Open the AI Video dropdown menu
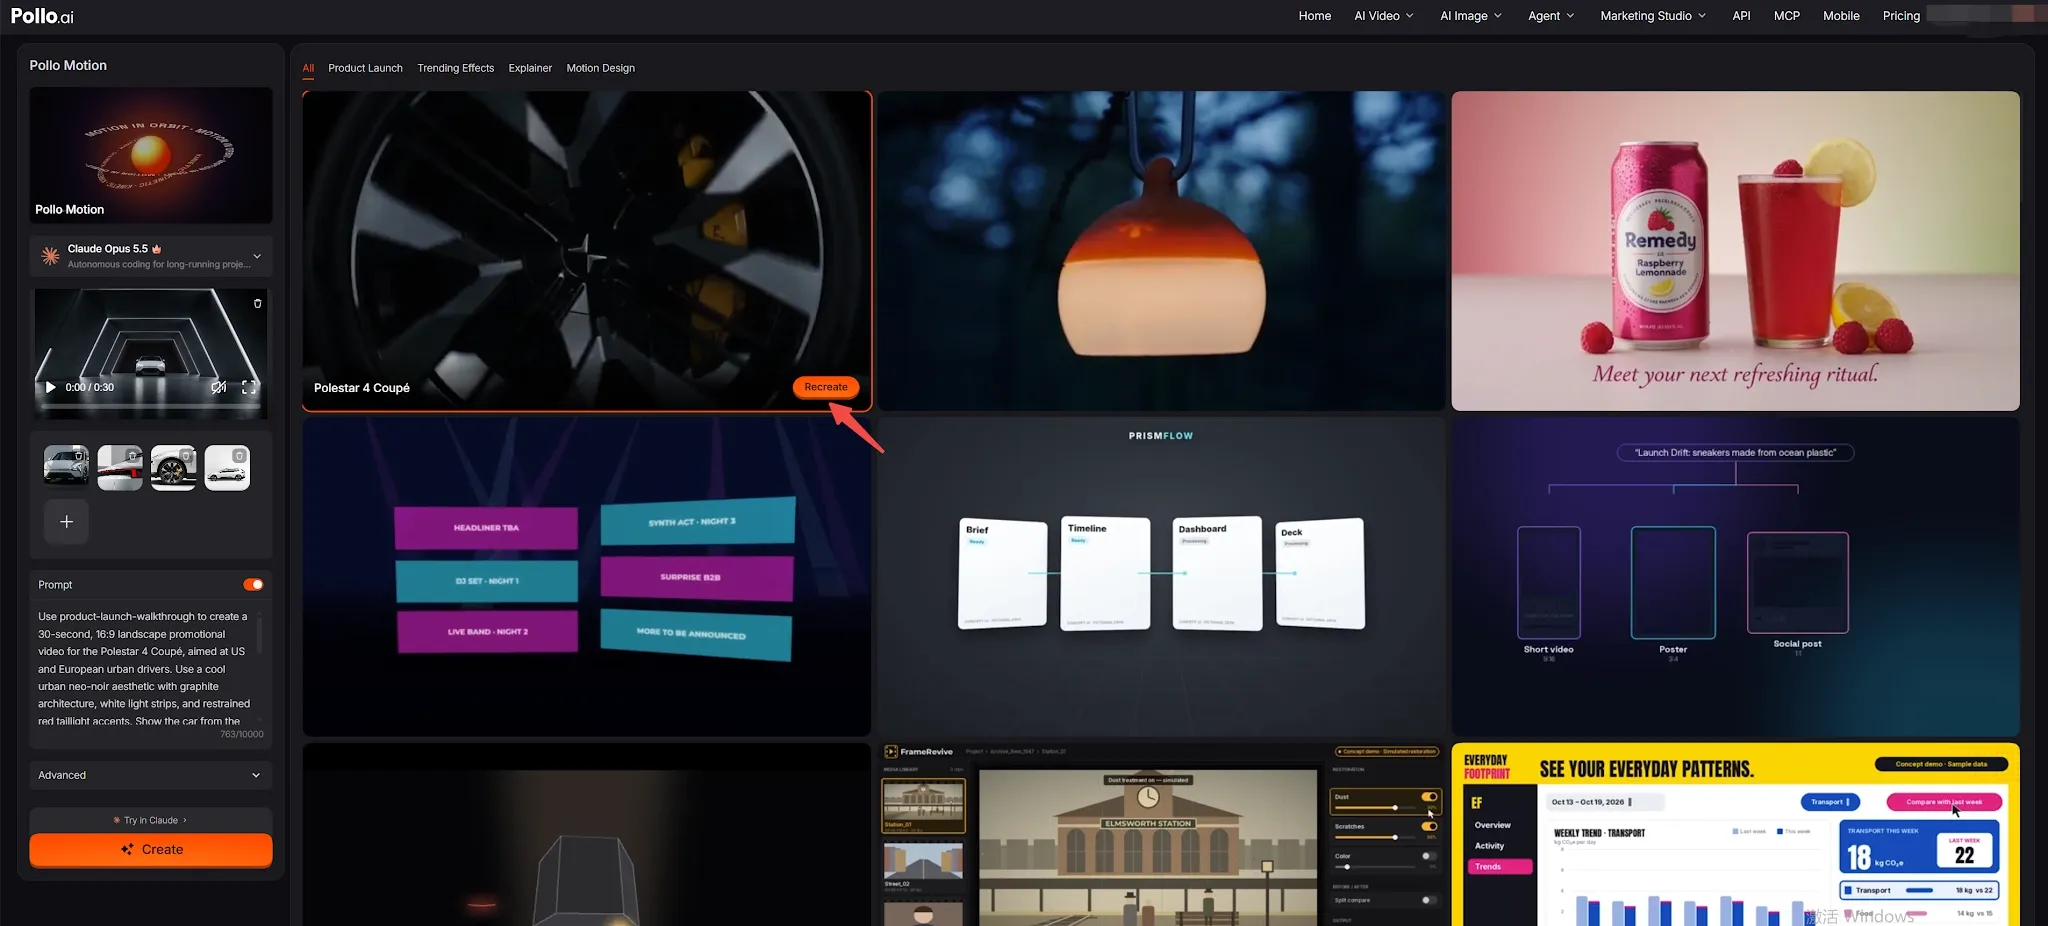The width and height of the screenshot is (2048, 926). tap(1384, 16)
